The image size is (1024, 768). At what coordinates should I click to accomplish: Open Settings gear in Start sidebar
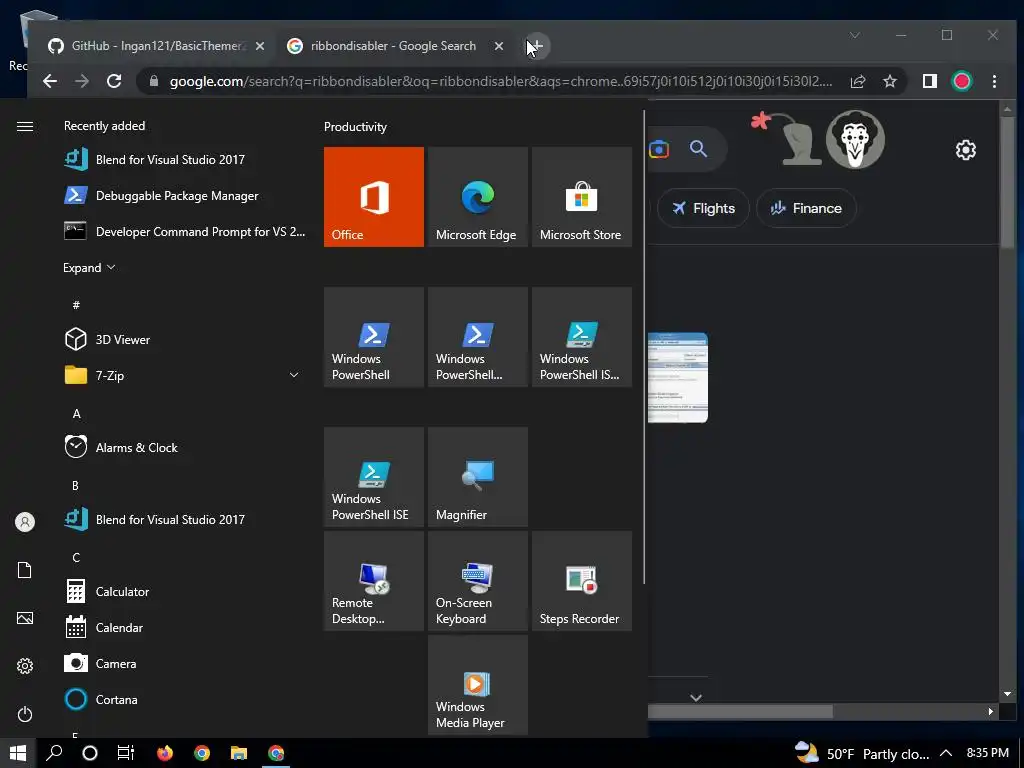tap(25, 665)
